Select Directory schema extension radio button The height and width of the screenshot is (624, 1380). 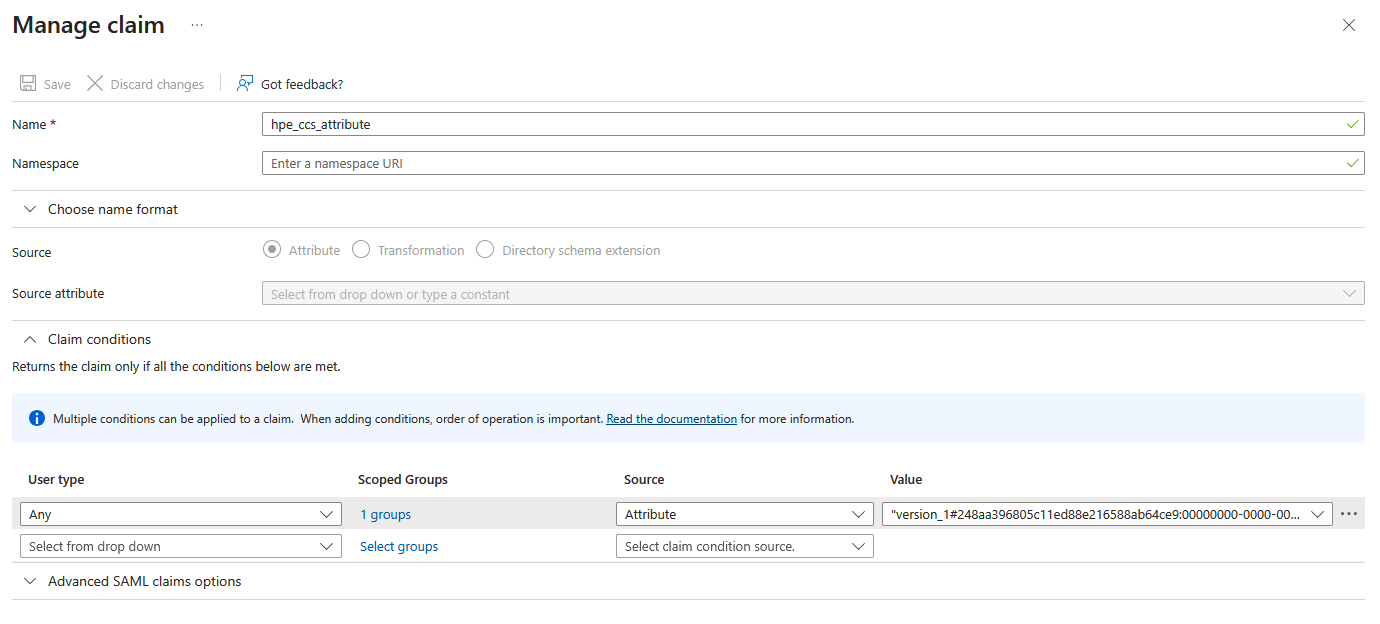(485, 250)
